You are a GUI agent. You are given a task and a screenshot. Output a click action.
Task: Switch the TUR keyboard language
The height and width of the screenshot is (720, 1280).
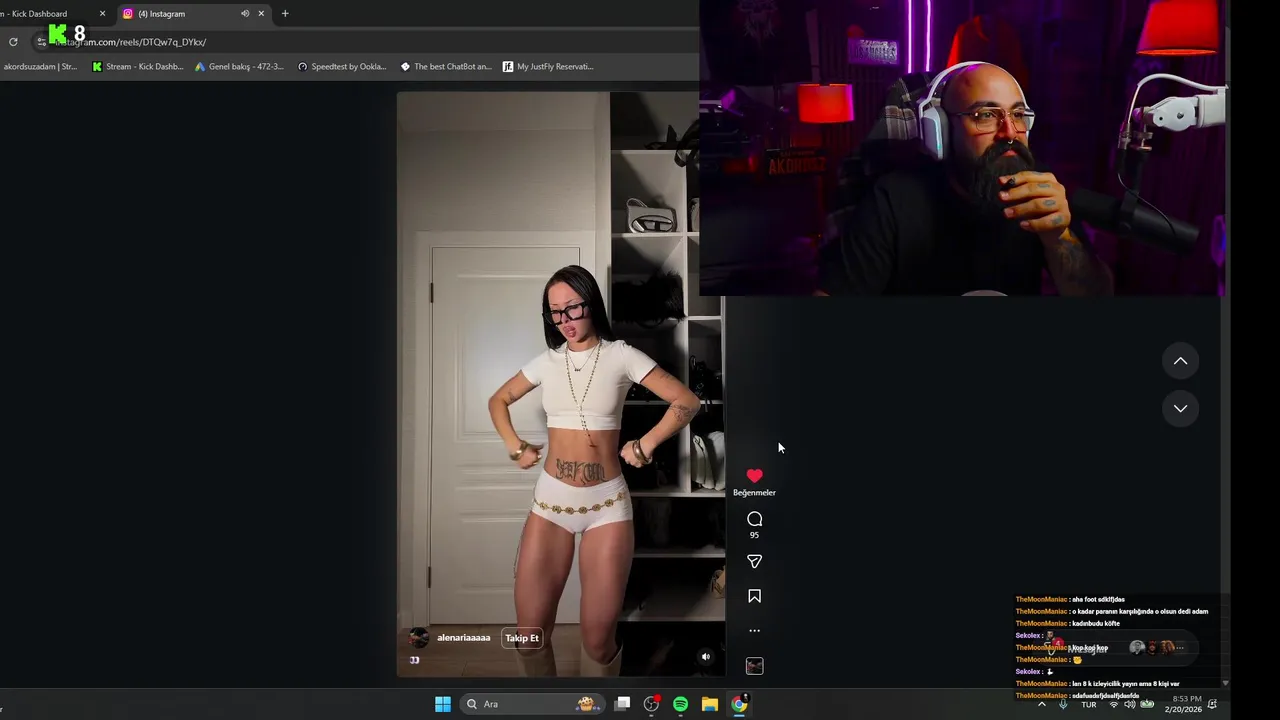point(1088,705)
